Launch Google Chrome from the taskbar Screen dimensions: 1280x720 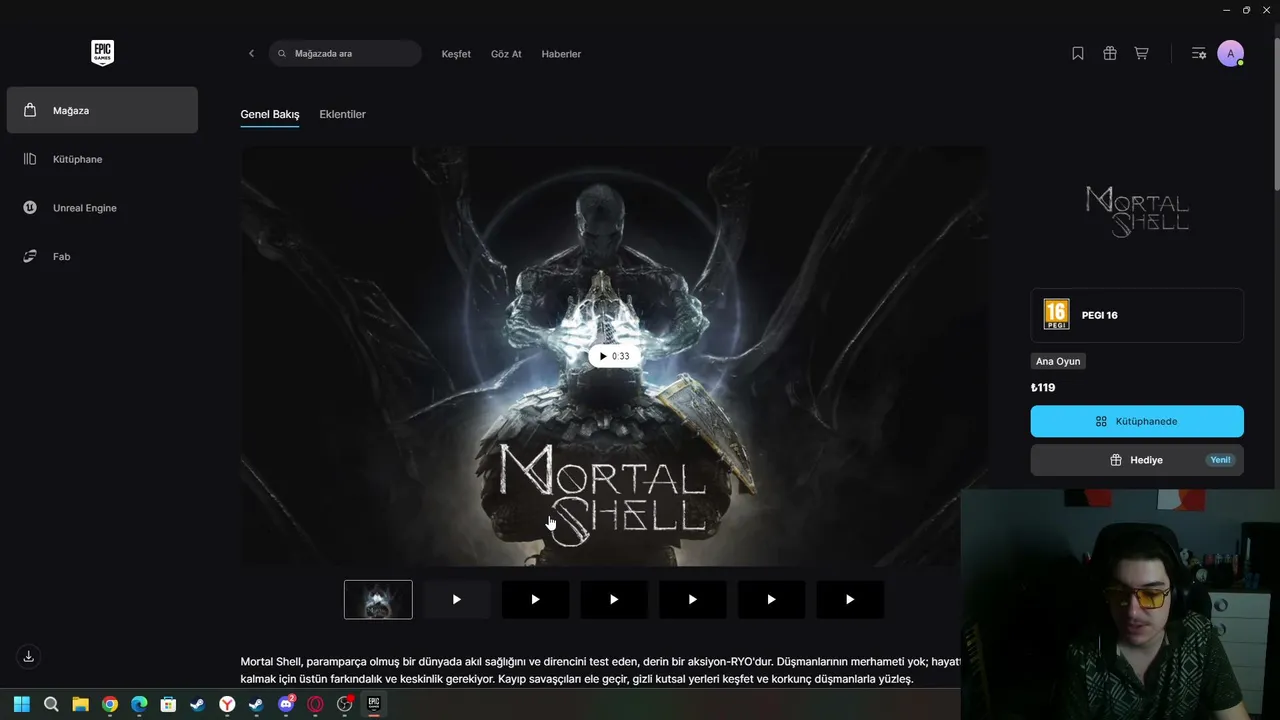coord(110,704)
